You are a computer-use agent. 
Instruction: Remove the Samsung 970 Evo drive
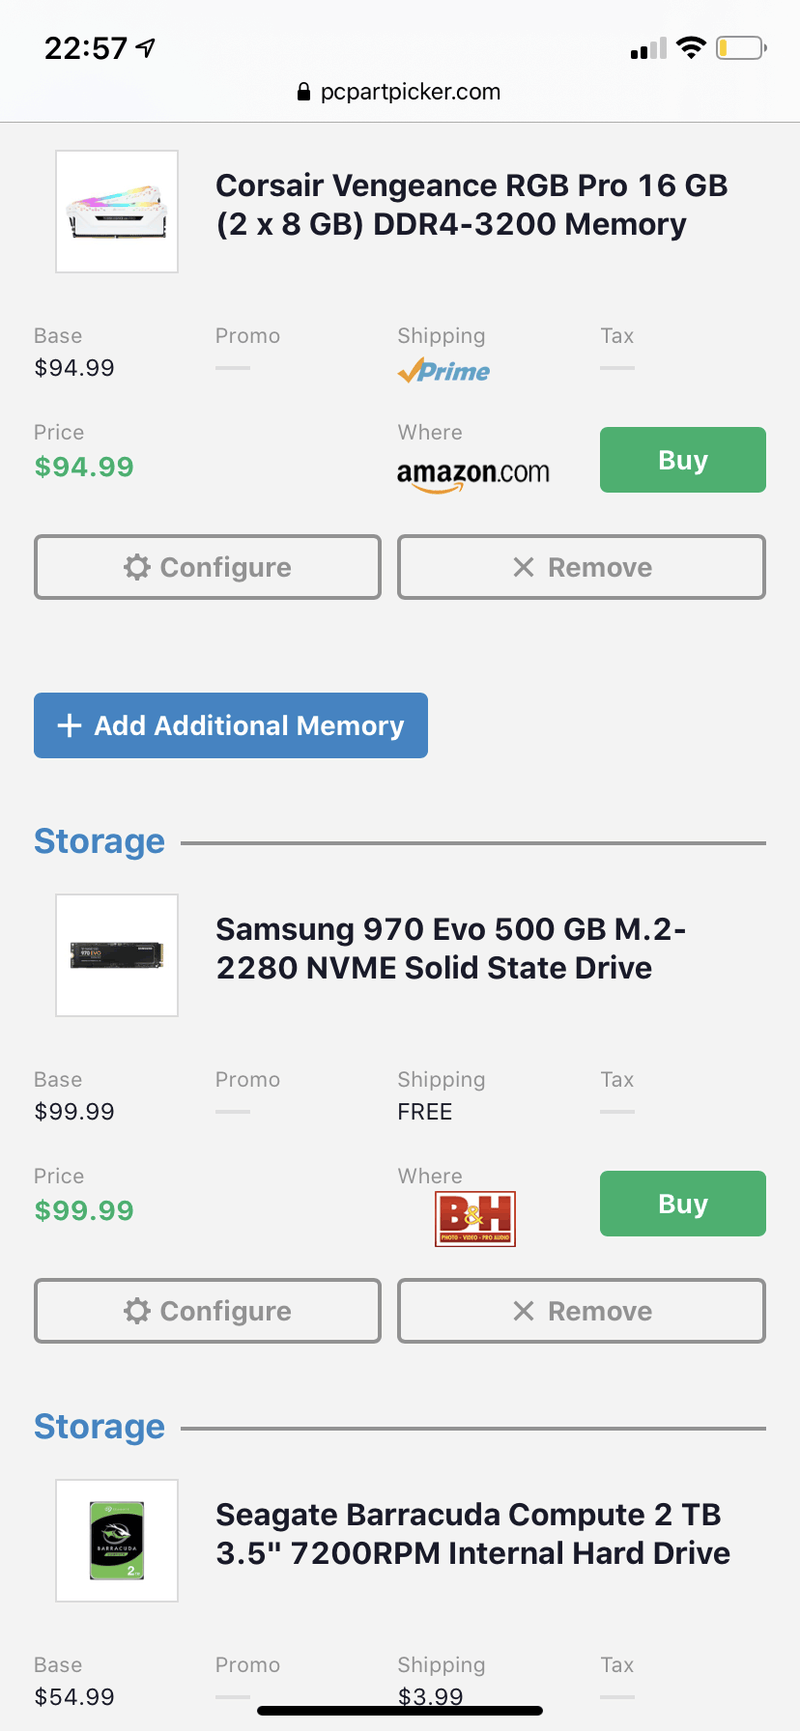click(581, 1311)
